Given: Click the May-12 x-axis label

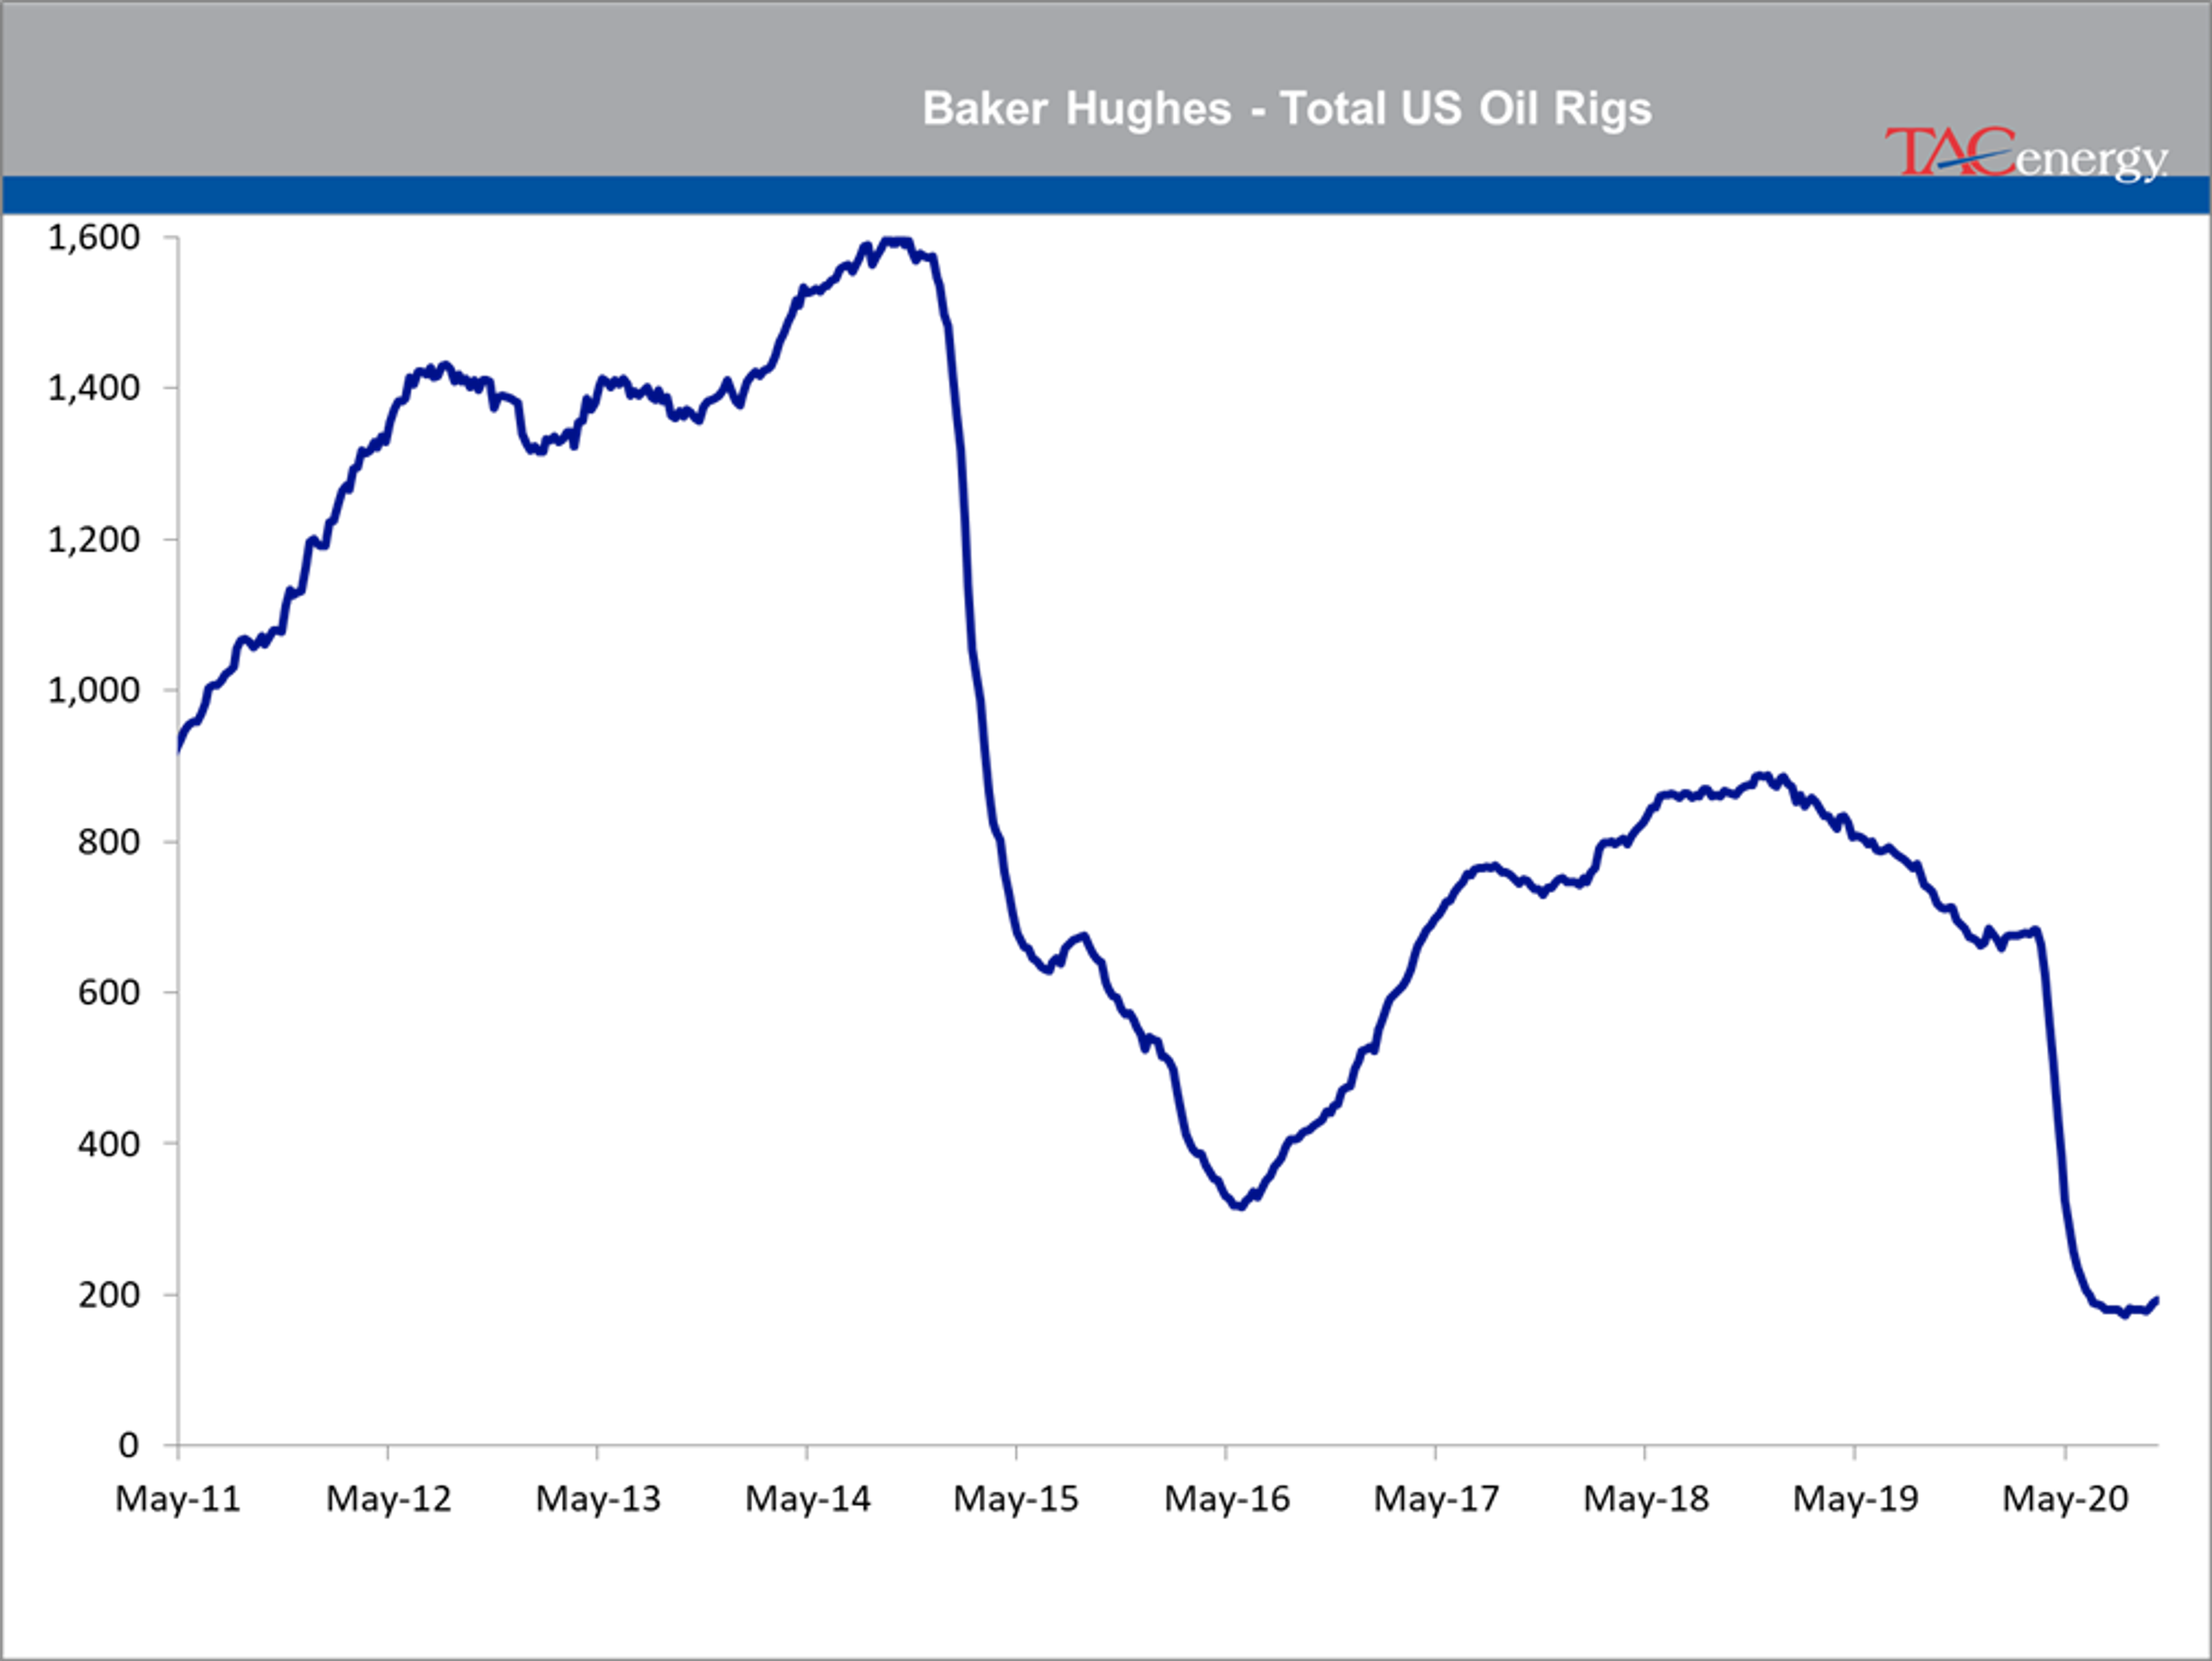Looking at the screenshot, I should click(389, 1499).
